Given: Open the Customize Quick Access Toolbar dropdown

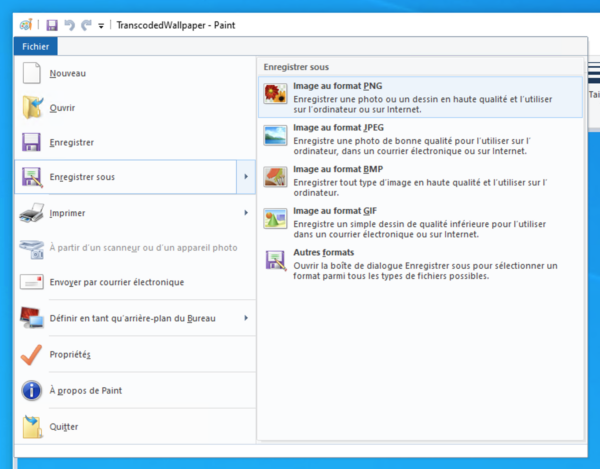Looking at the screenshot, I should [101, 26].
